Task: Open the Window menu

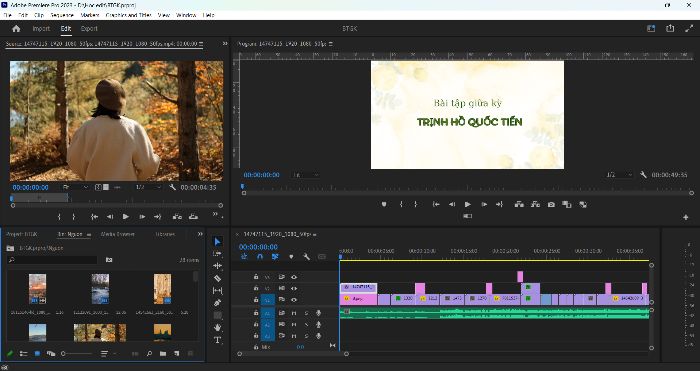Action: tap(186, 15)
